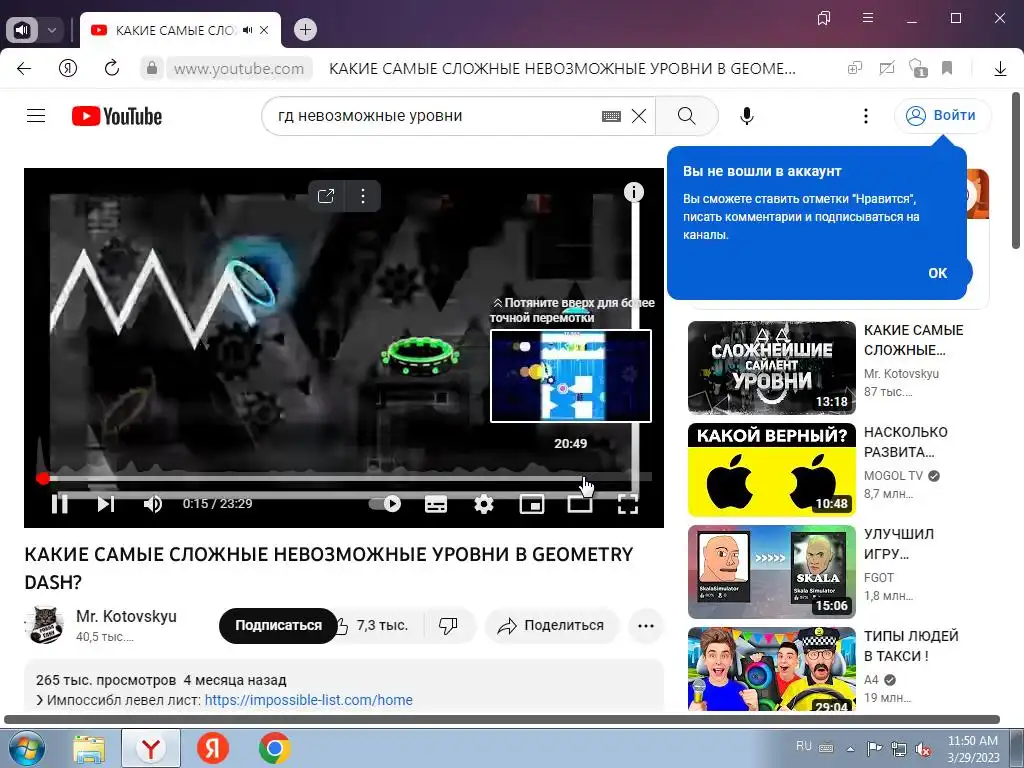The image size is (1024, 768).
Task: Close the YouTube browser tab
Action: 264,30
